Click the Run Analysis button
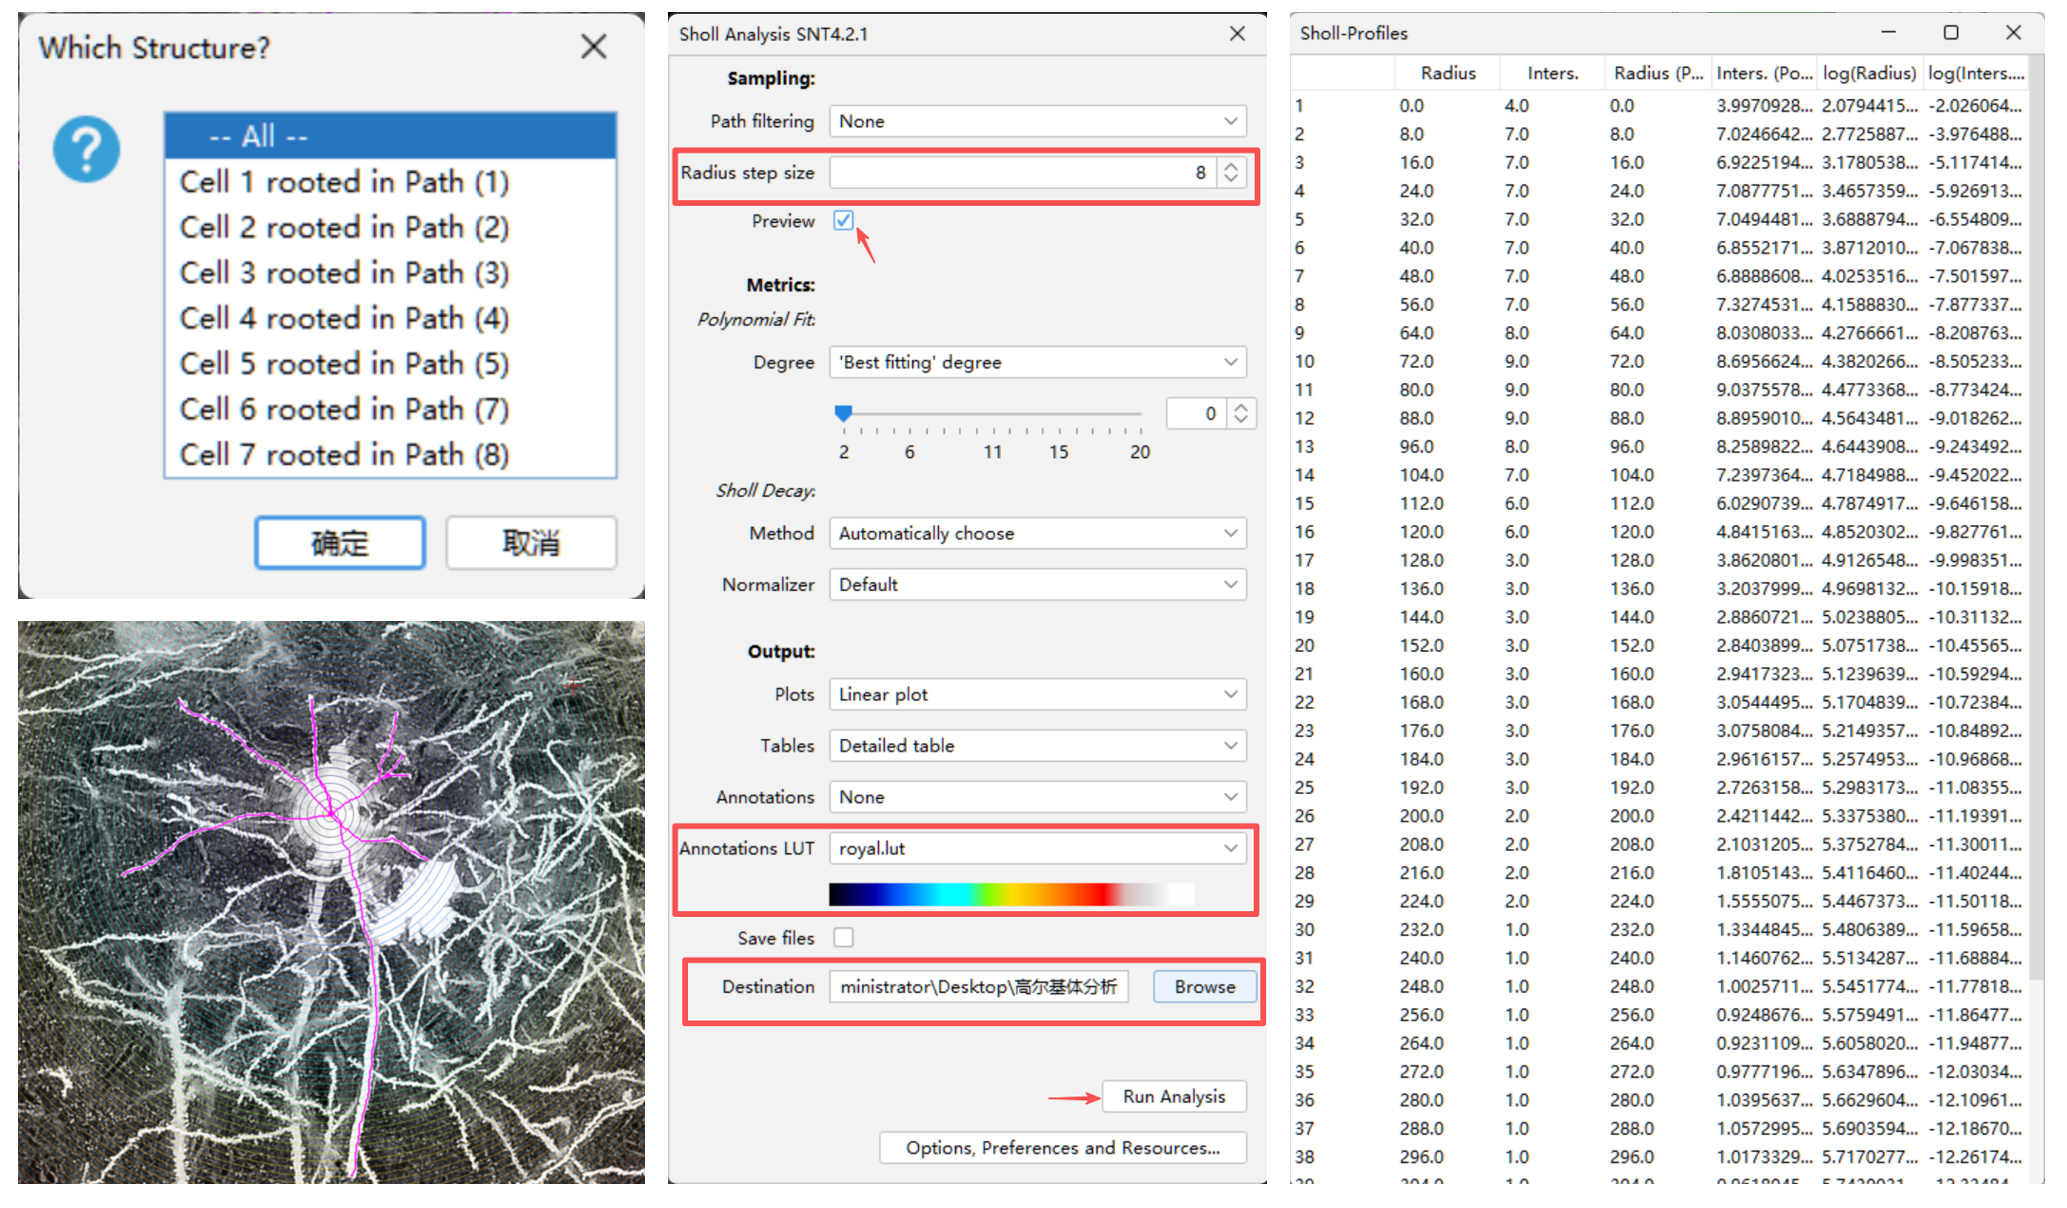Screen dimensions: 2067x1208 tap(1173, 1096)
